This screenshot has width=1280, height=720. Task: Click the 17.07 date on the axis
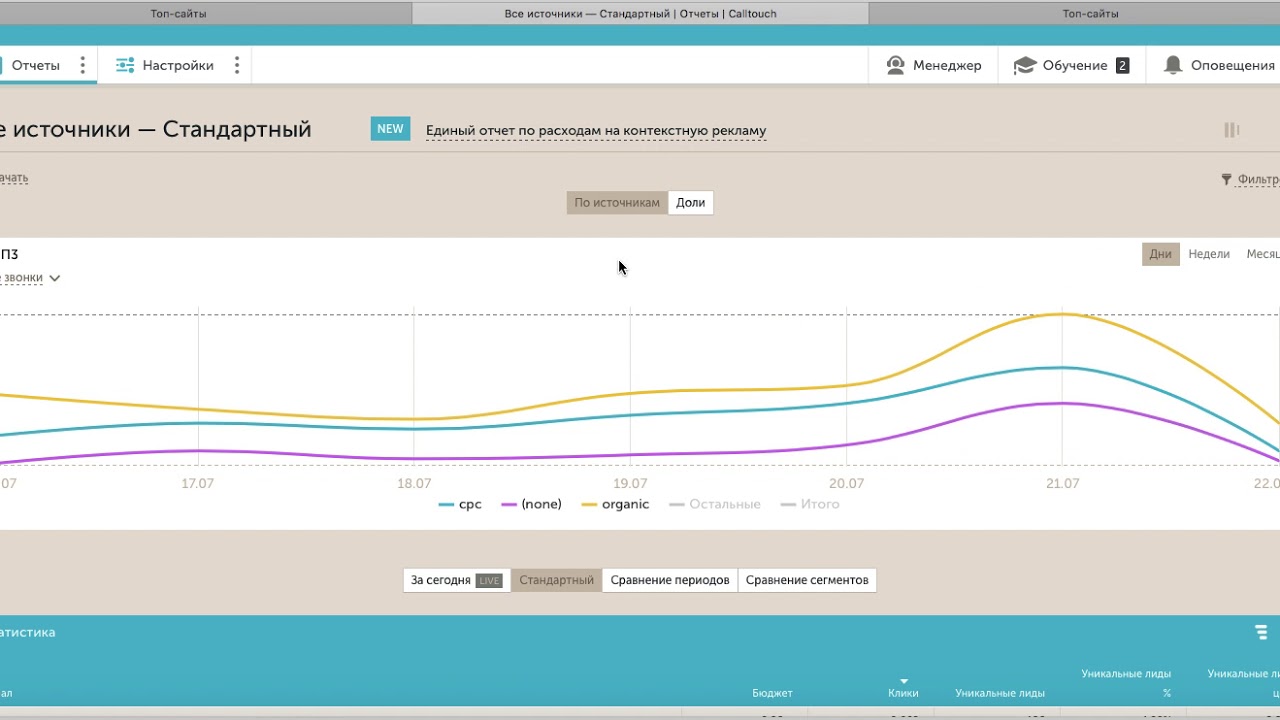(198, 483)
